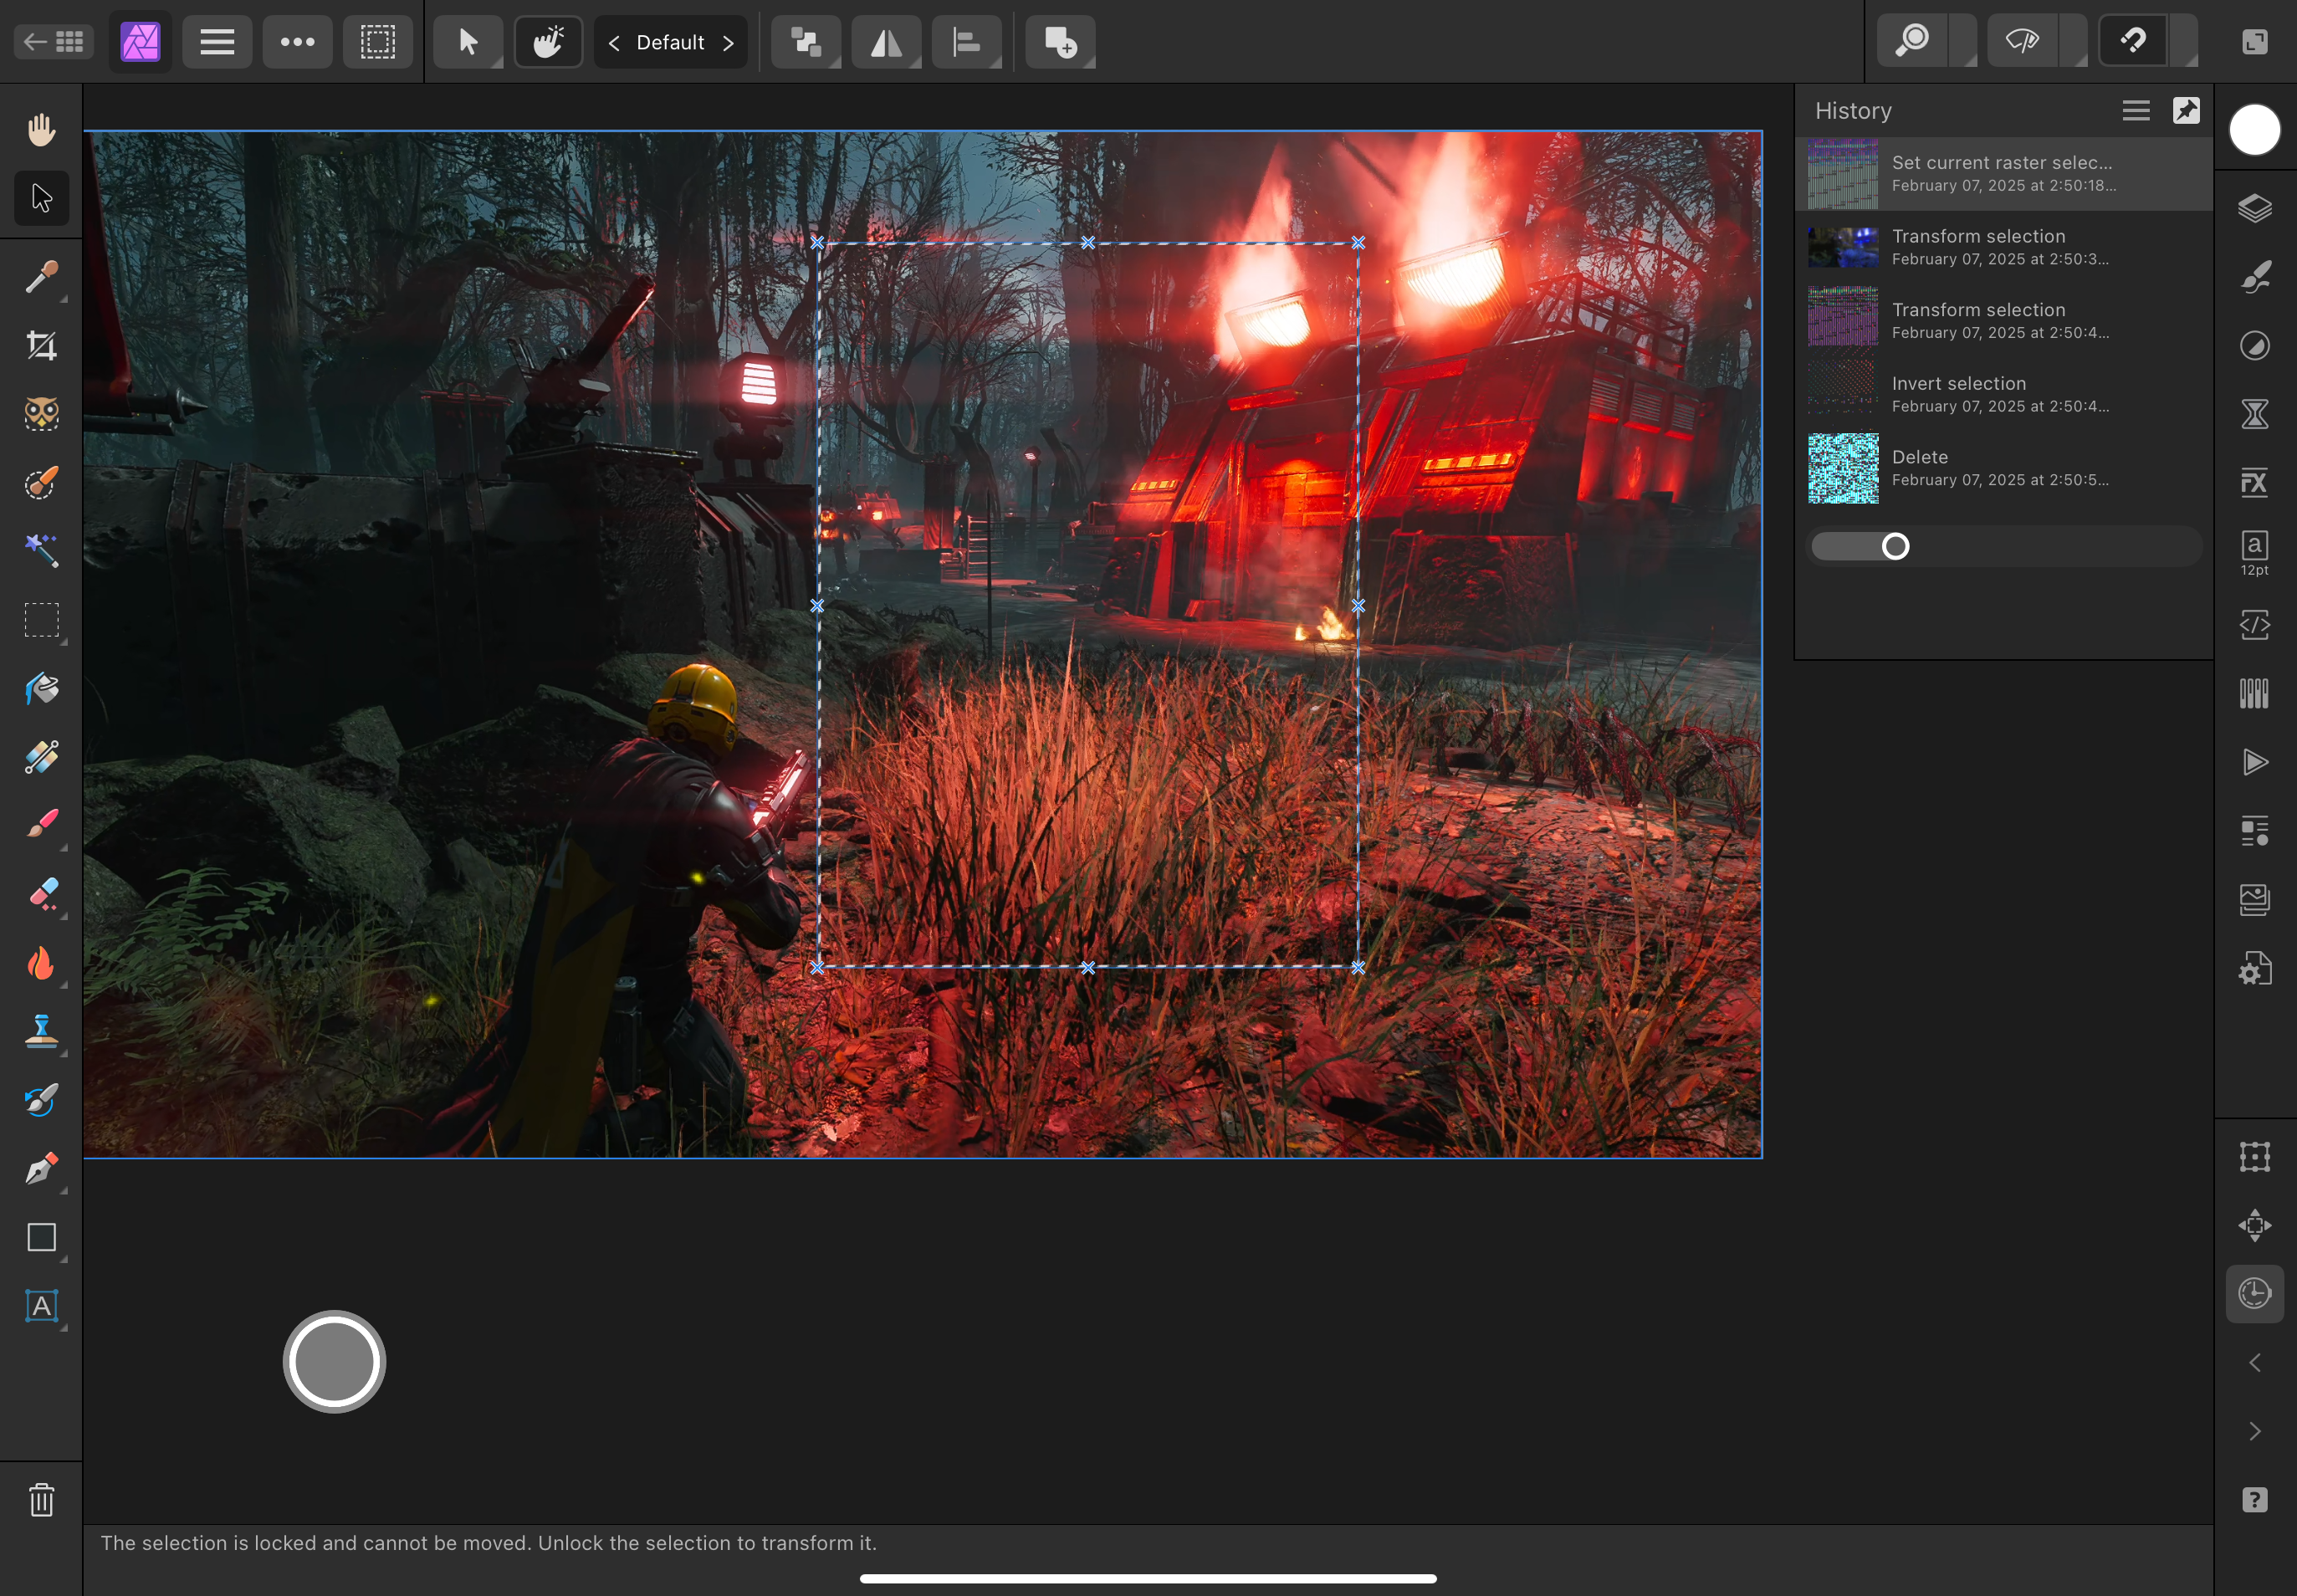Select the Smudge brush tool
2297x1596 pixels.
41,1100
